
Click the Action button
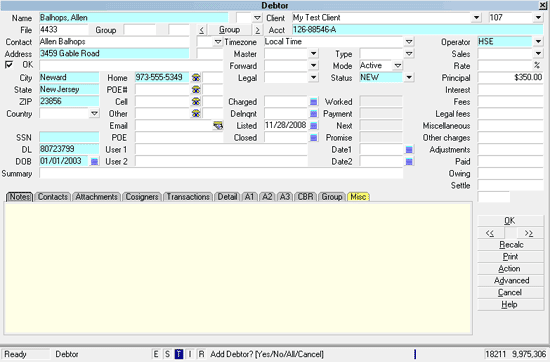510,269
